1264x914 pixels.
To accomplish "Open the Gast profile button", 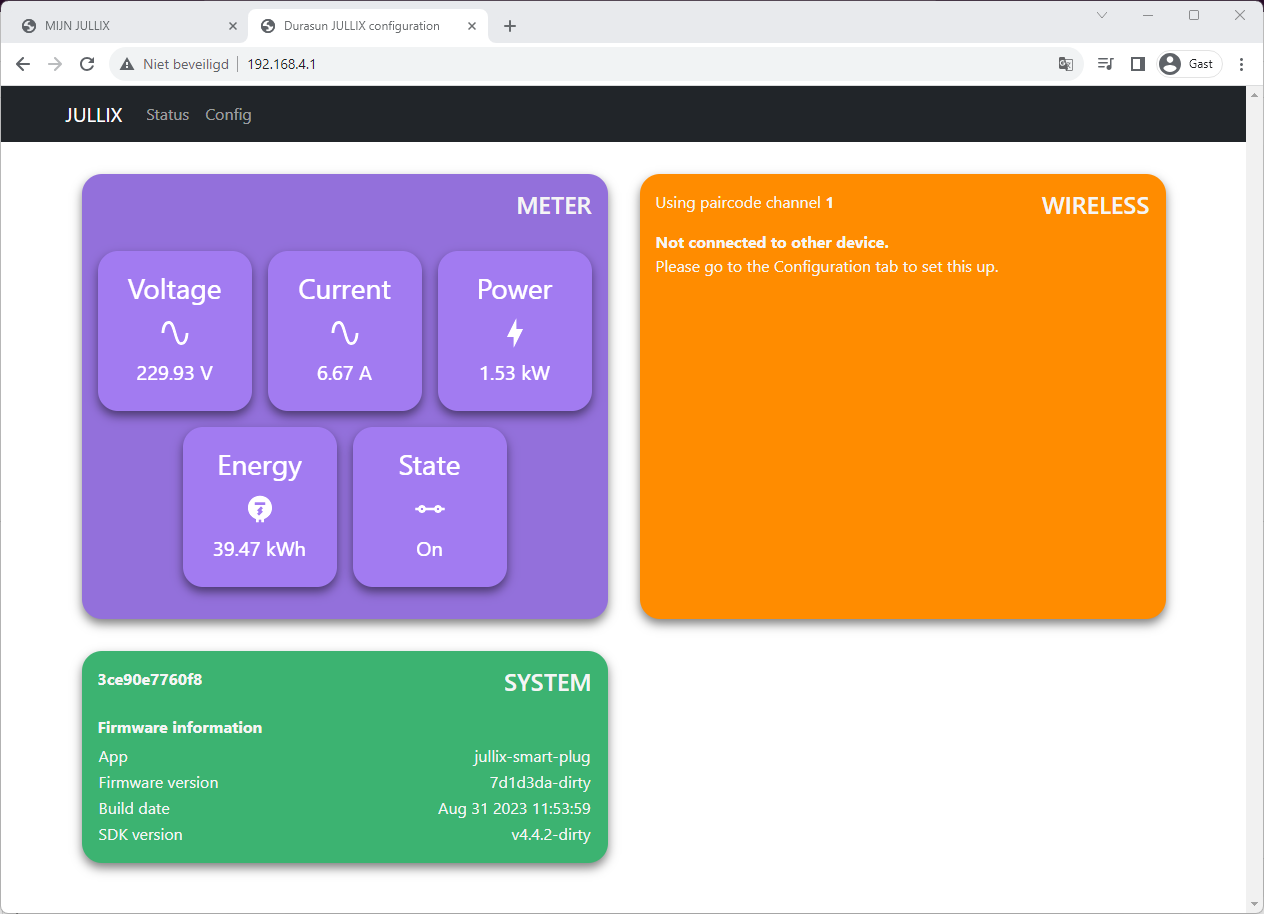I will pyautogui.click(x=1189, y=64).
